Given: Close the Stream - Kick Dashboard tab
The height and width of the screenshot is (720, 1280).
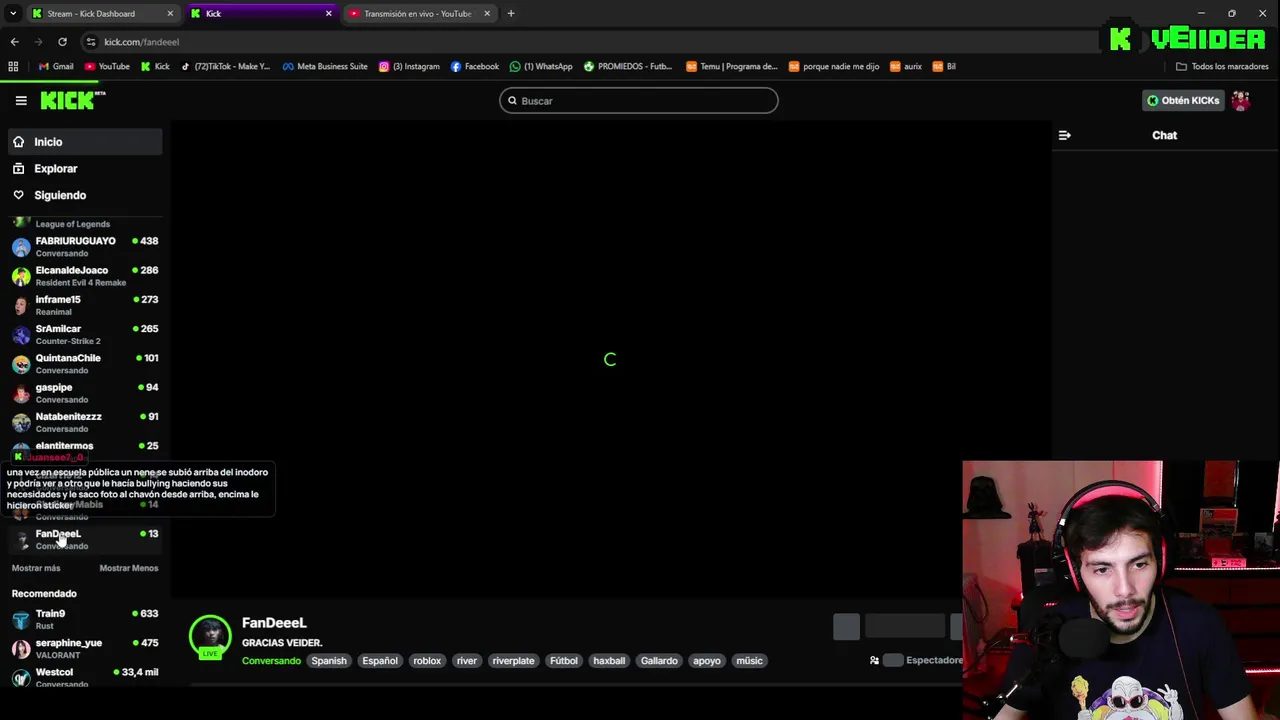Looking at the screenshot, I should click(170, 14).
